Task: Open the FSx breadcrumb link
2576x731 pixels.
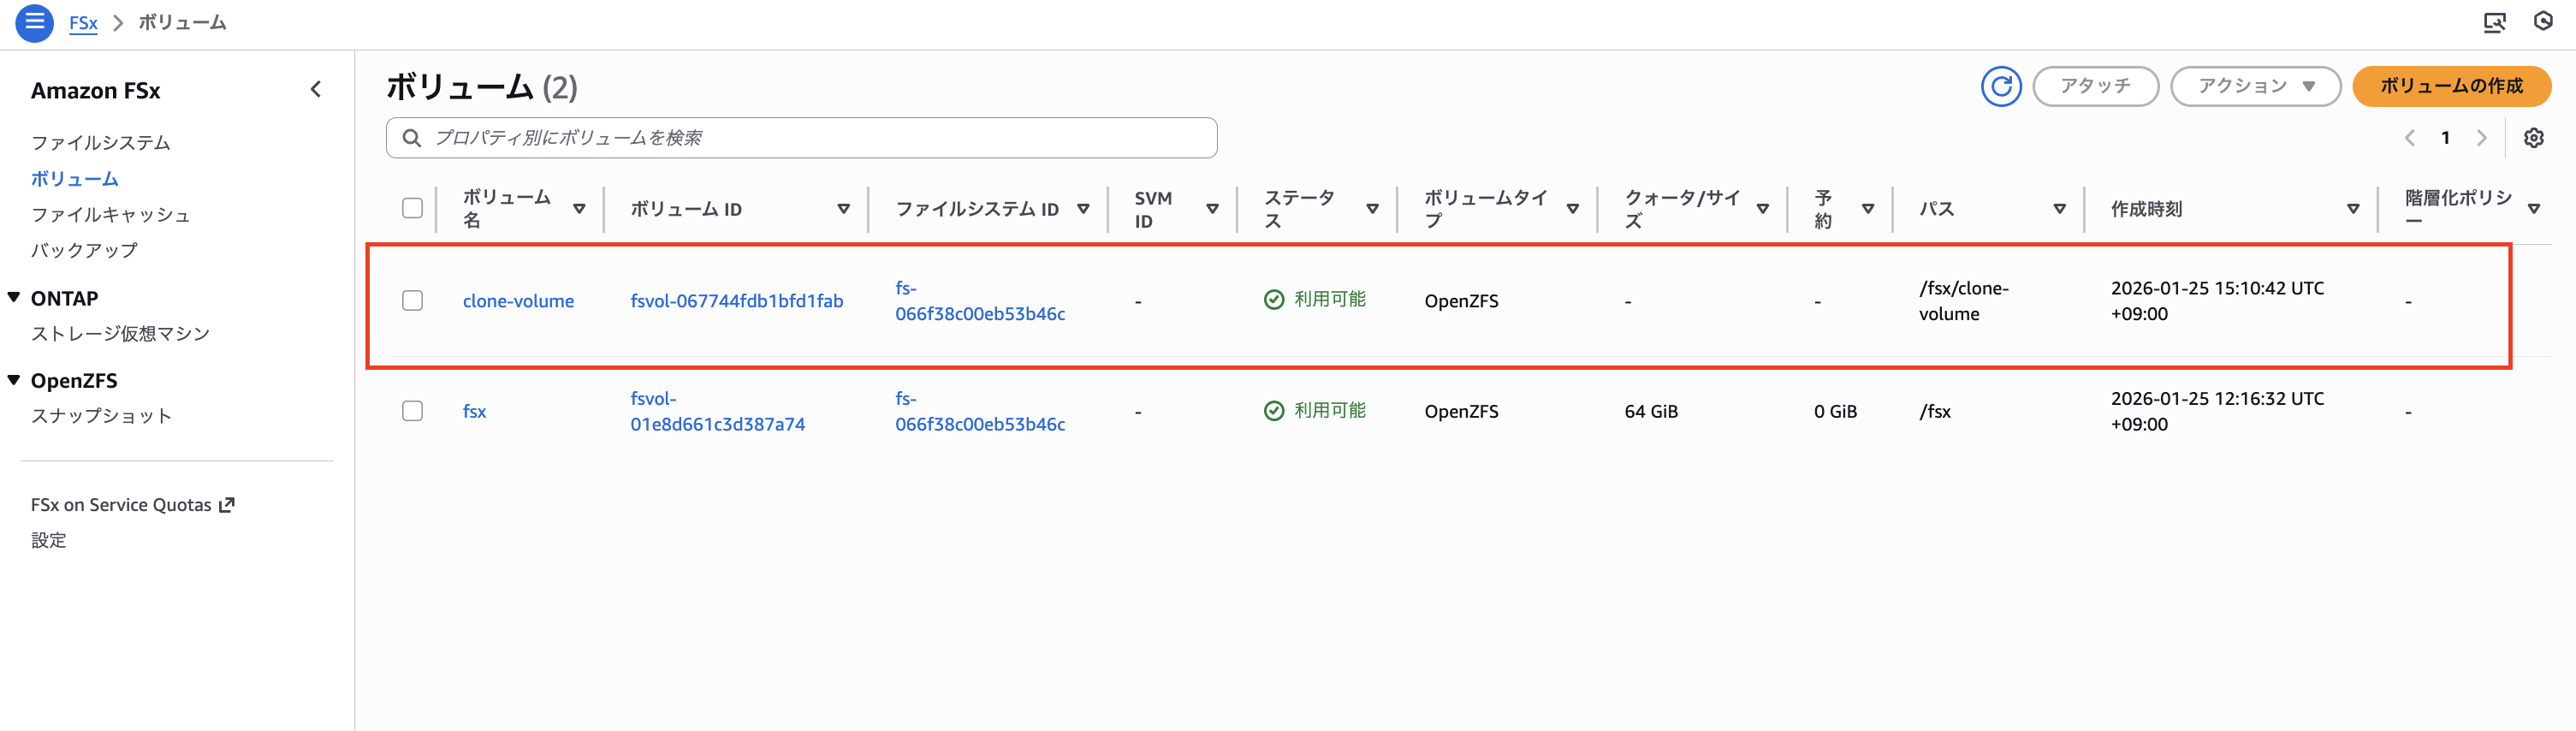Action: point(83,22)
